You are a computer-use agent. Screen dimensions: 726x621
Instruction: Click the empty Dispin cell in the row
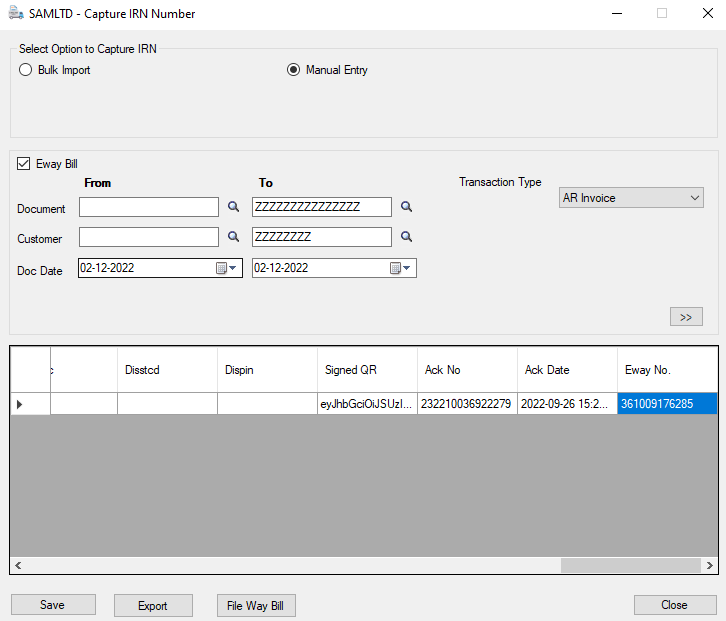267,404
